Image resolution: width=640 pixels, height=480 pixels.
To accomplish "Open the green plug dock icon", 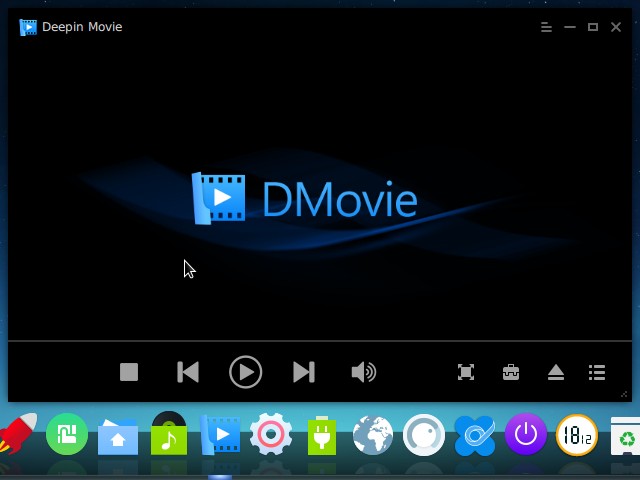I will pyautogui.click(x=322, y=435).
